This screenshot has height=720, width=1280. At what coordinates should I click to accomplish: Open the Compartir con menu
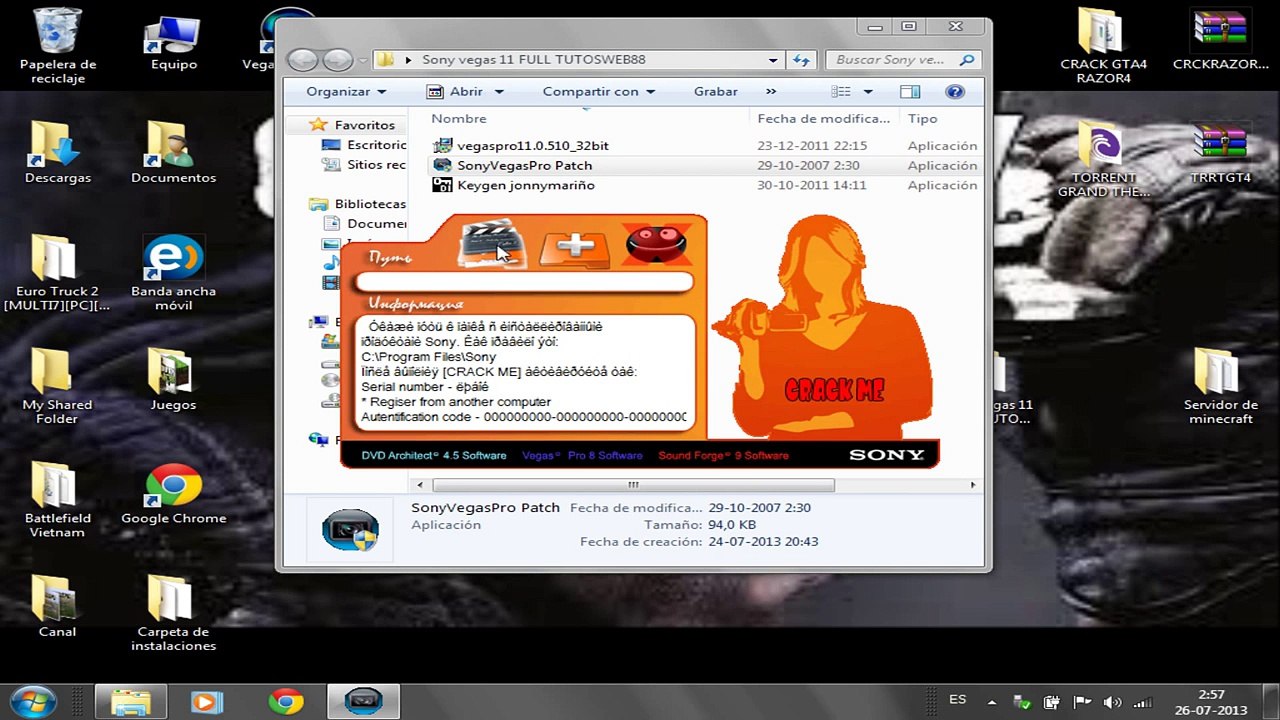point(599,92)
